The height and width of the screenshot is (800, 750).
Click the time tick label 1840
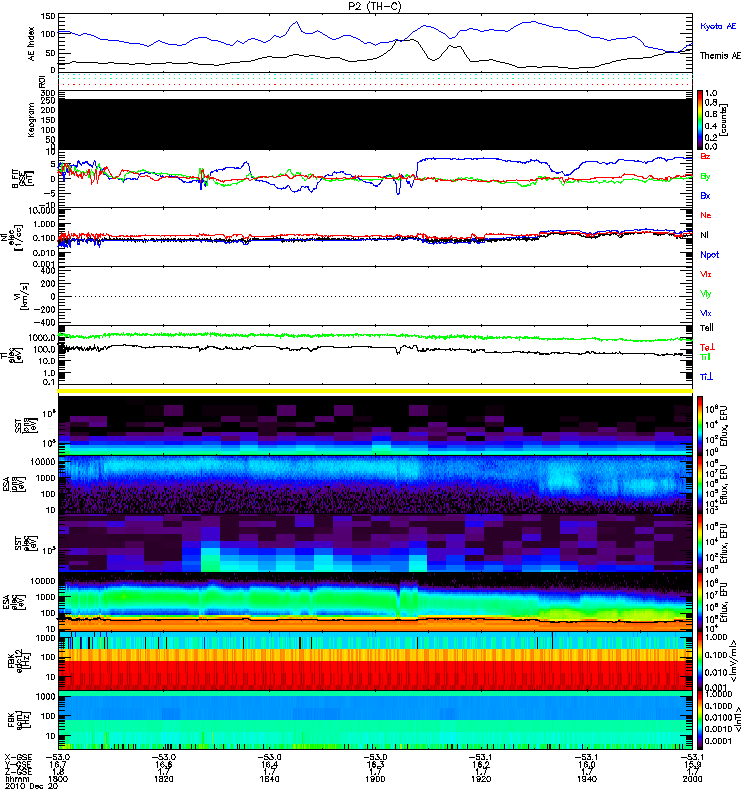click(x=269, y=779)
